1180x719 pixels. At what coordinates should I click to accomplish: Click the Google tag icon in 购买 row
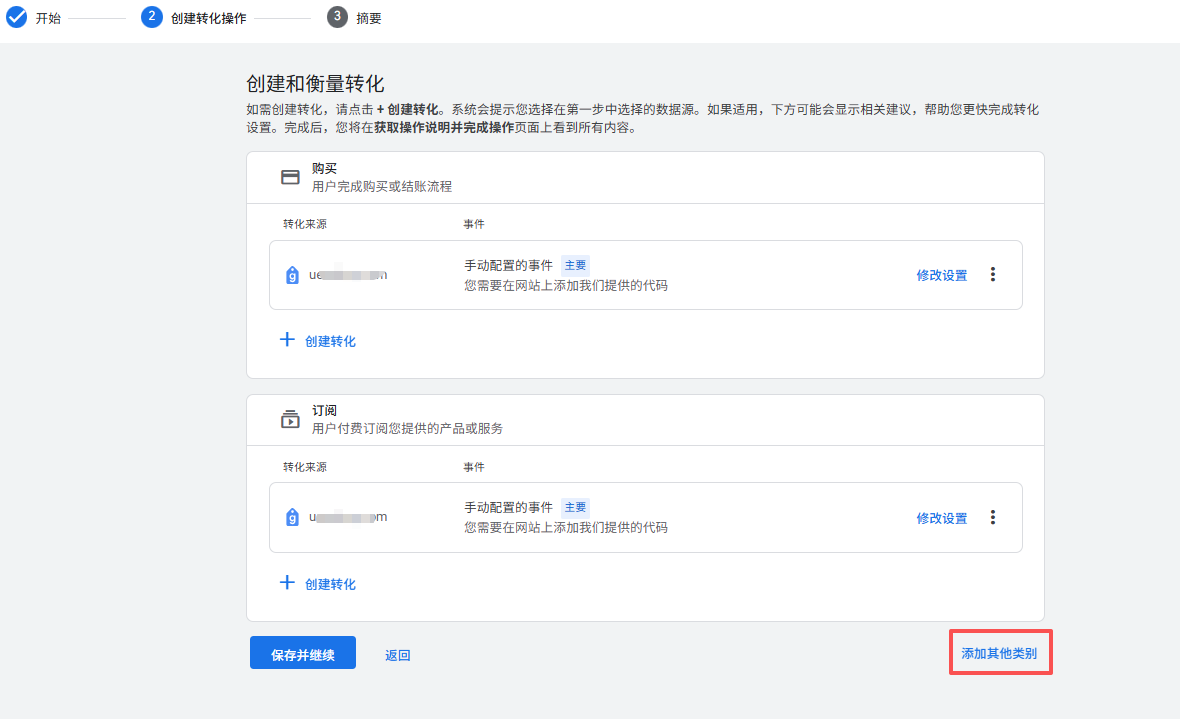pos(292,275)
